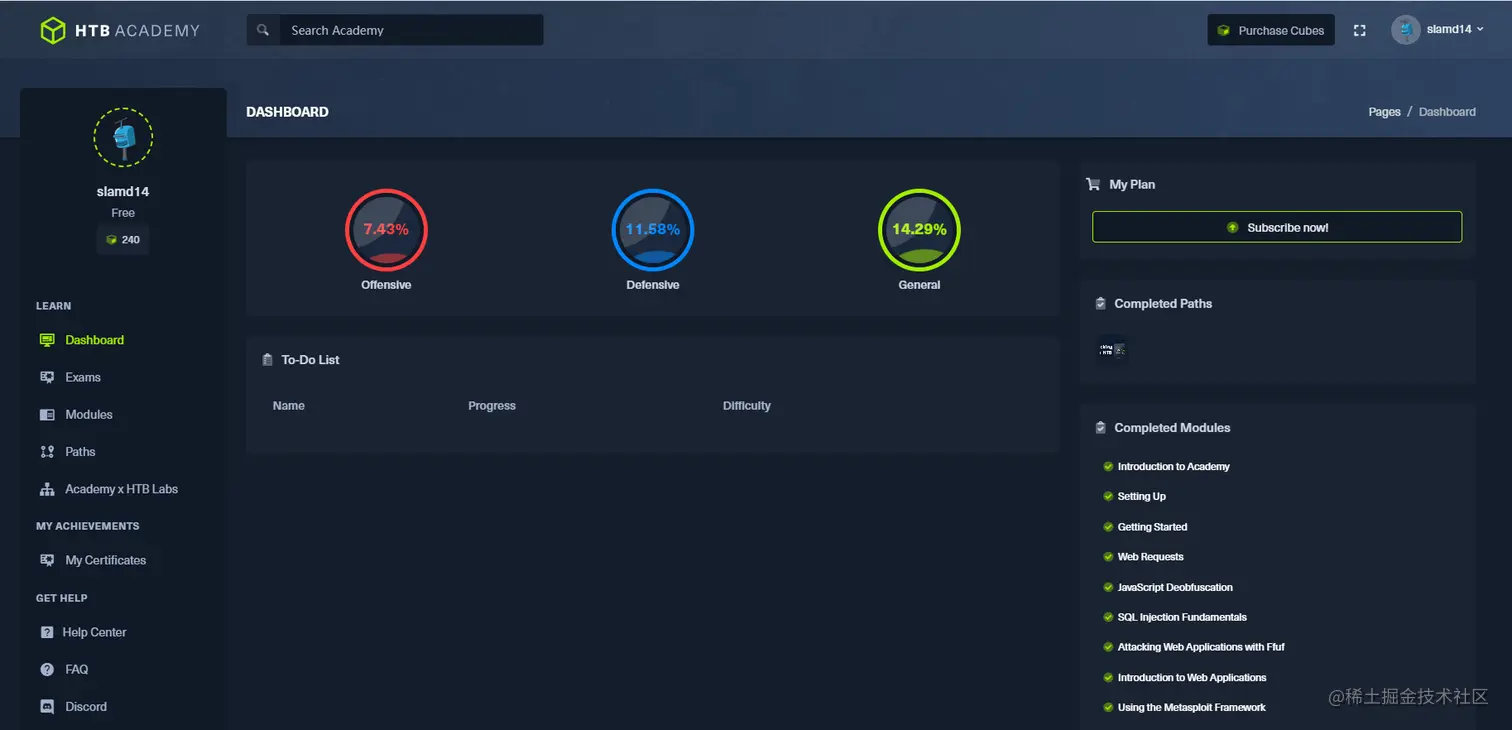Click the search magnifier icon
The width and height of the screenshot is (1512, 730).
(x=263, y=30)
